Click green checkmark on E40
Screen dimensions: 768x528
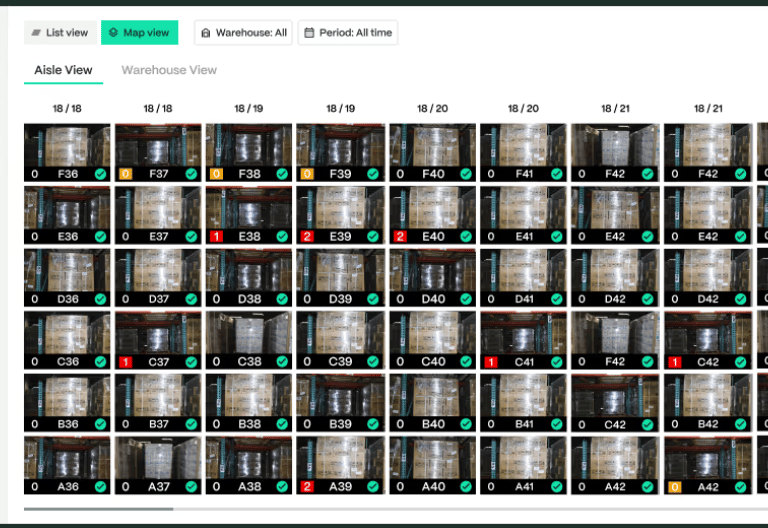(466, 237)
